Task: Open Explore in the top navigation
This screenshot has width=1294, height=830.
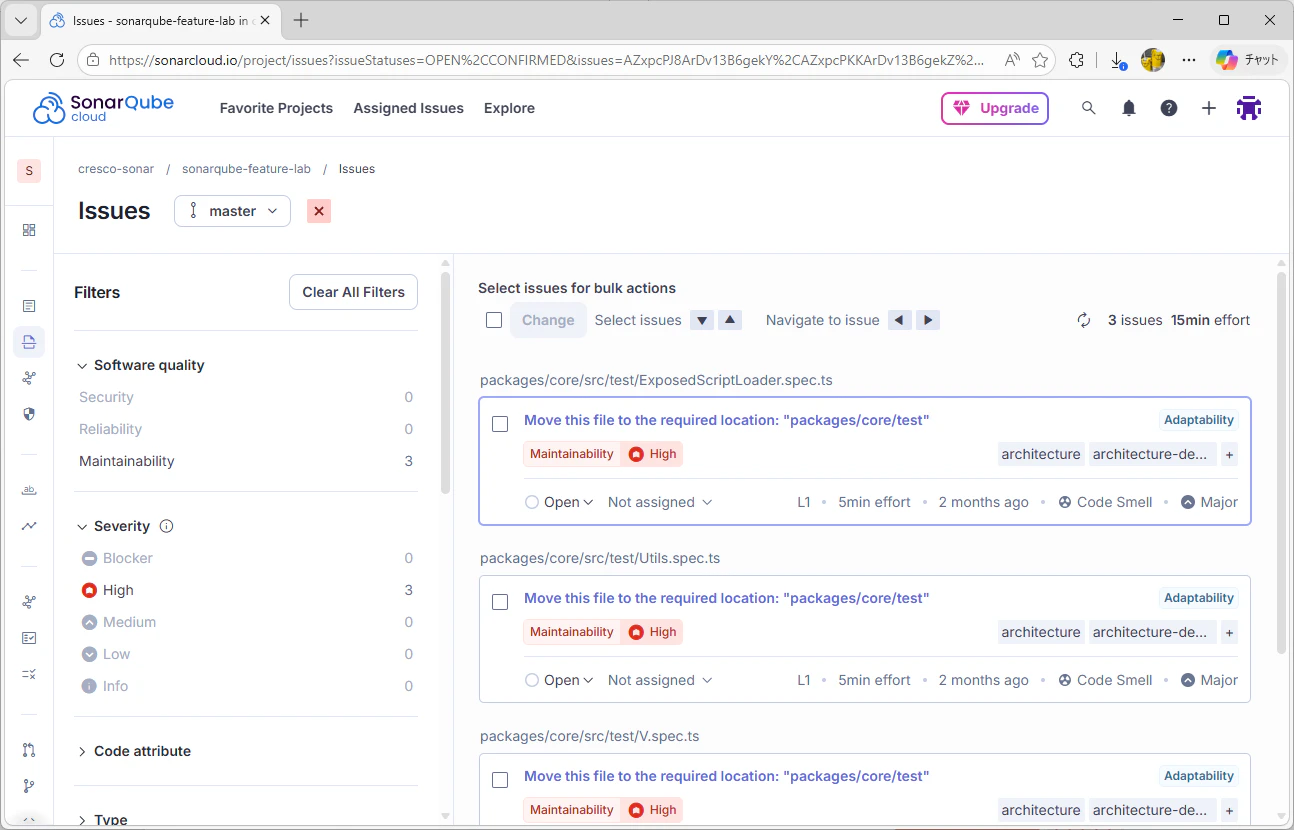Action: 509,108
